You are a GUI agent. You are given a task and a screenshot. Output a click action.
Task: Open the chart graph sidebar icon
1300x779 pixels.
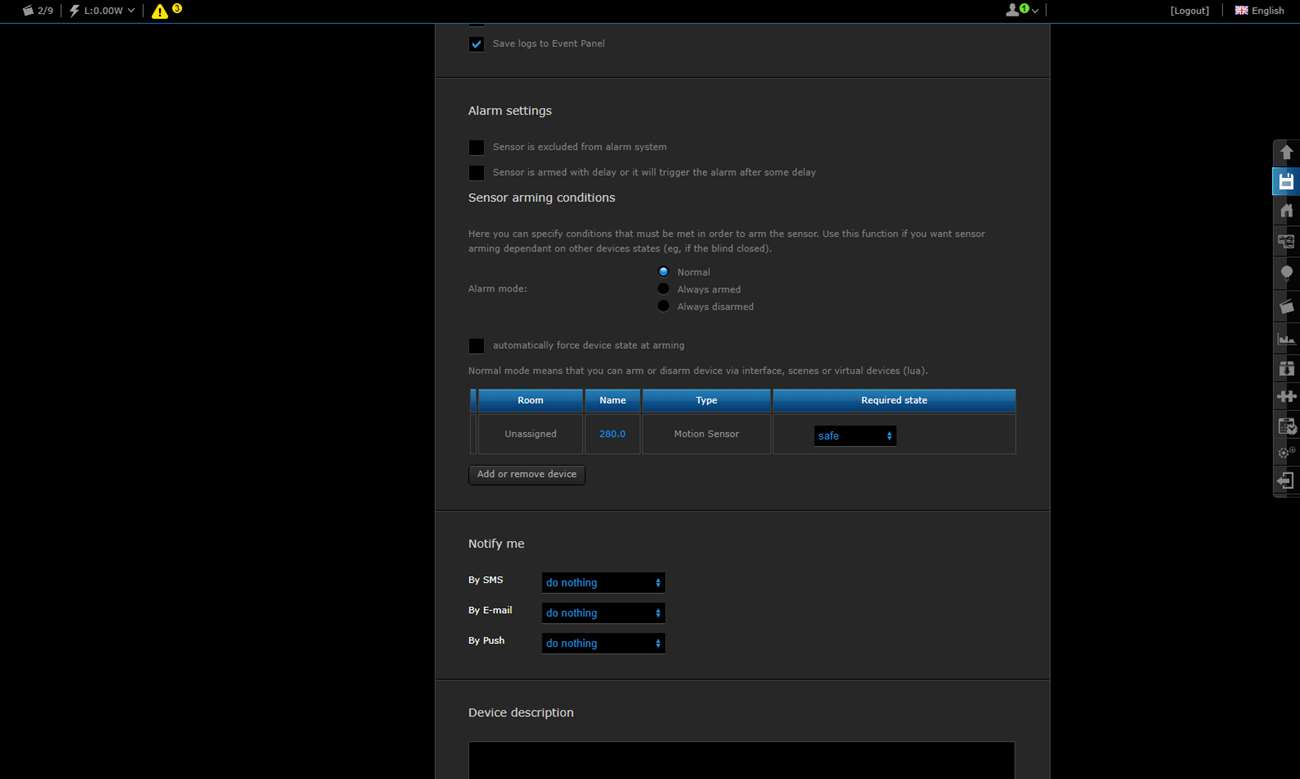[1286, 338]
